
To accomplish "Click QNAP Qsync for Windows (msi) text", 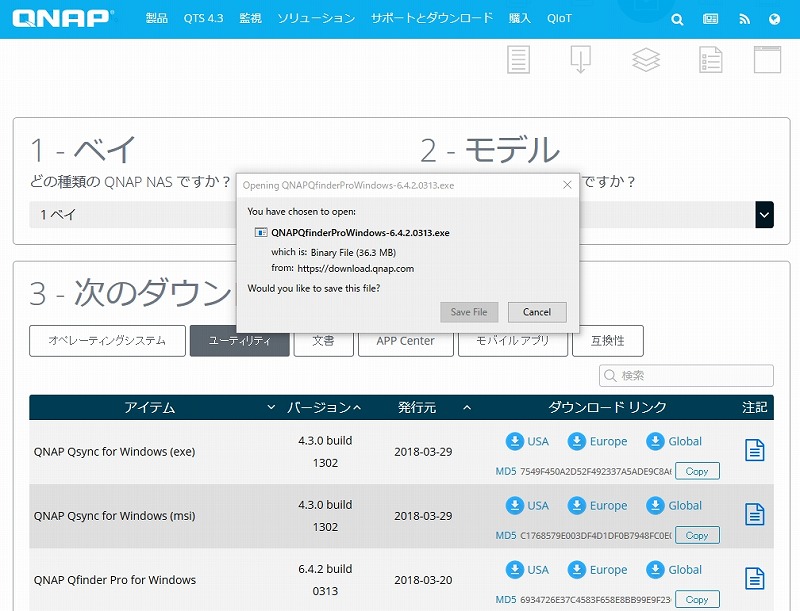I will pyautogui.click(x=114, y=516).
